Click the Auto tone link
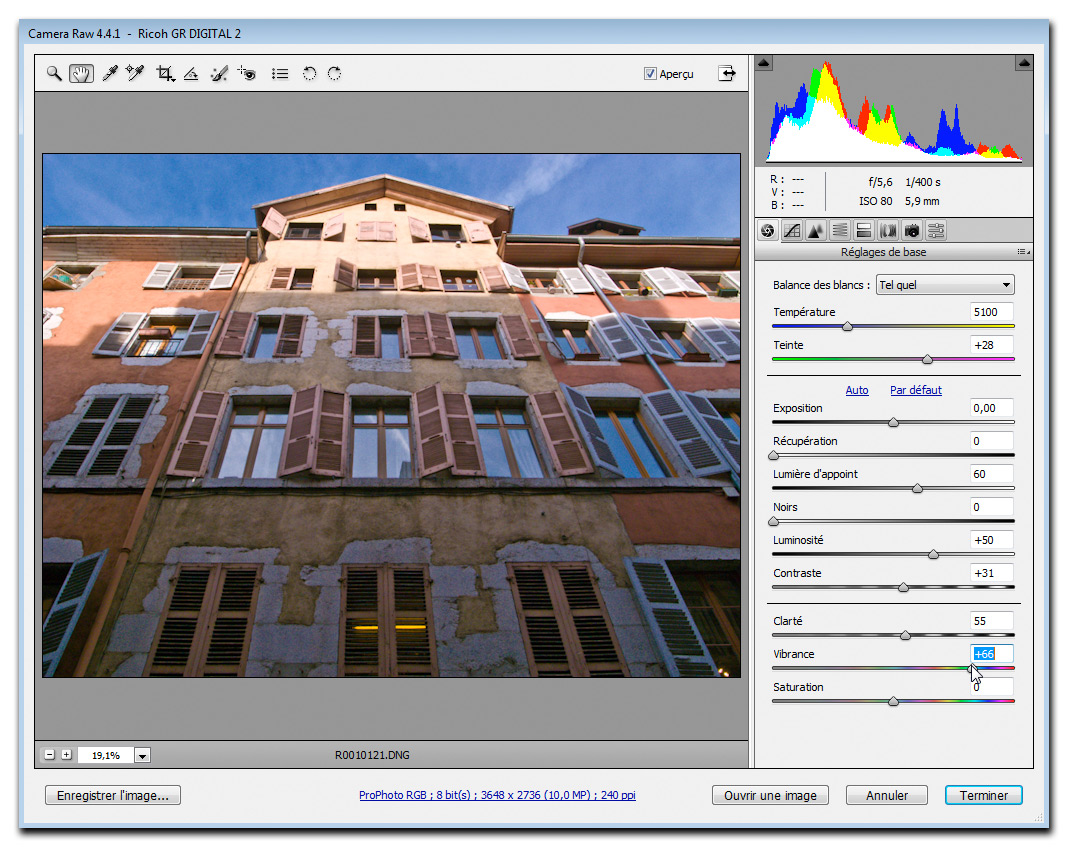 coord(857,390)
